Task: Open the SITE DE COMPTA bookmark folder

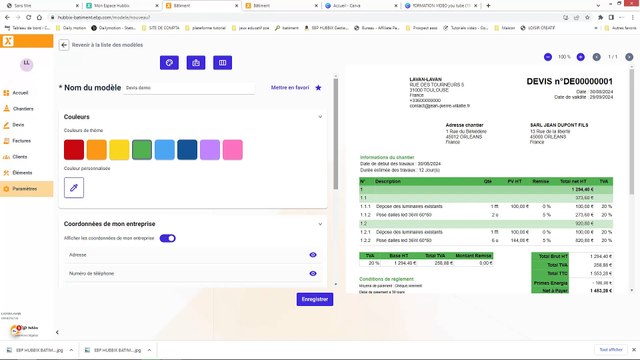Action: (x=160, y=28)
